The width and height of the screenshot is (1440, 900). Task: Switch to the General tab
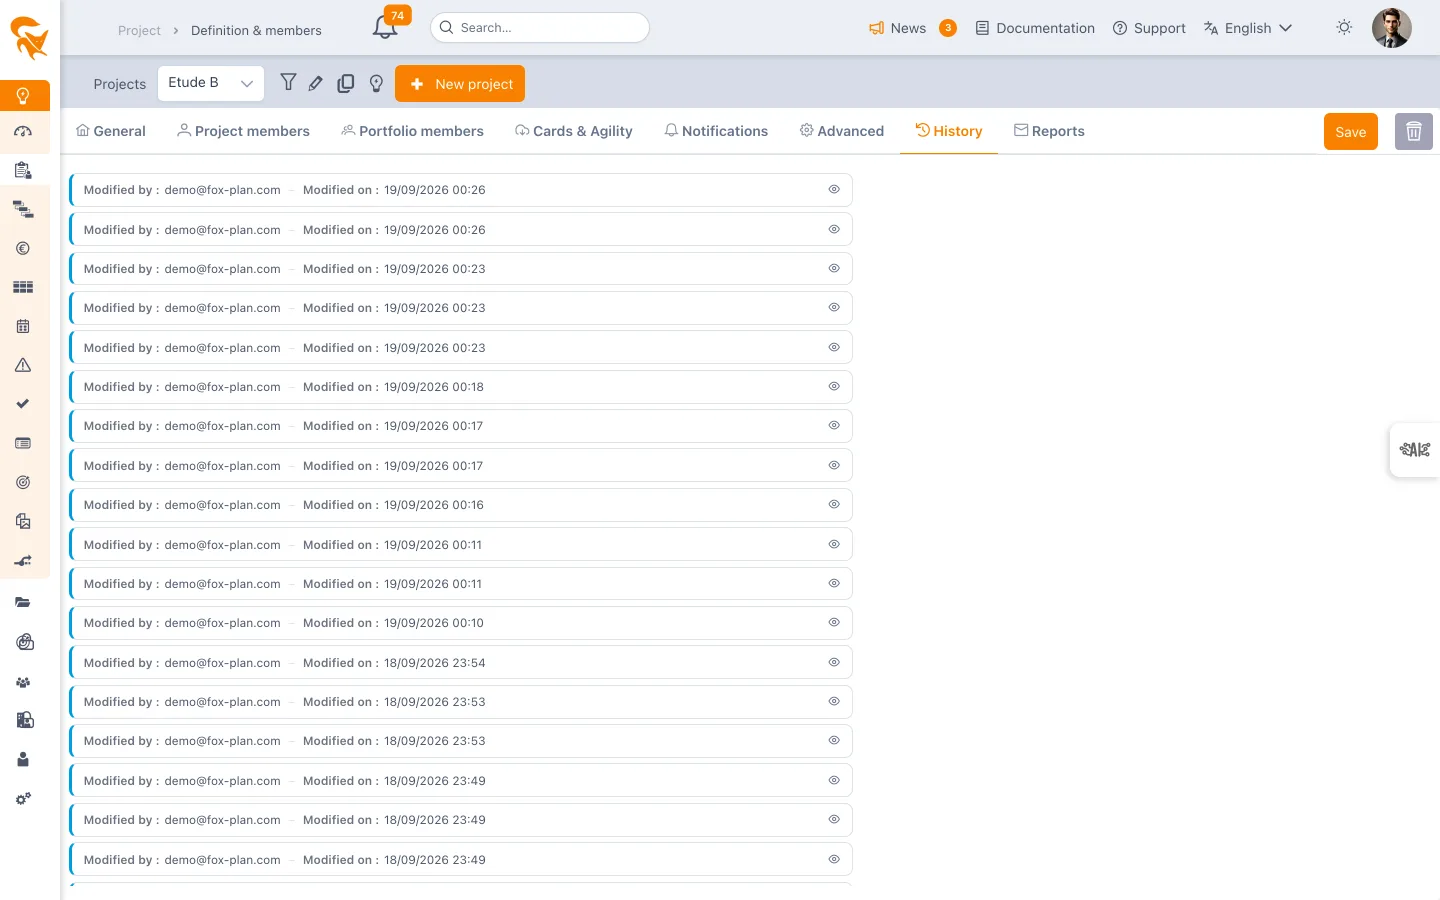point(111,131)
